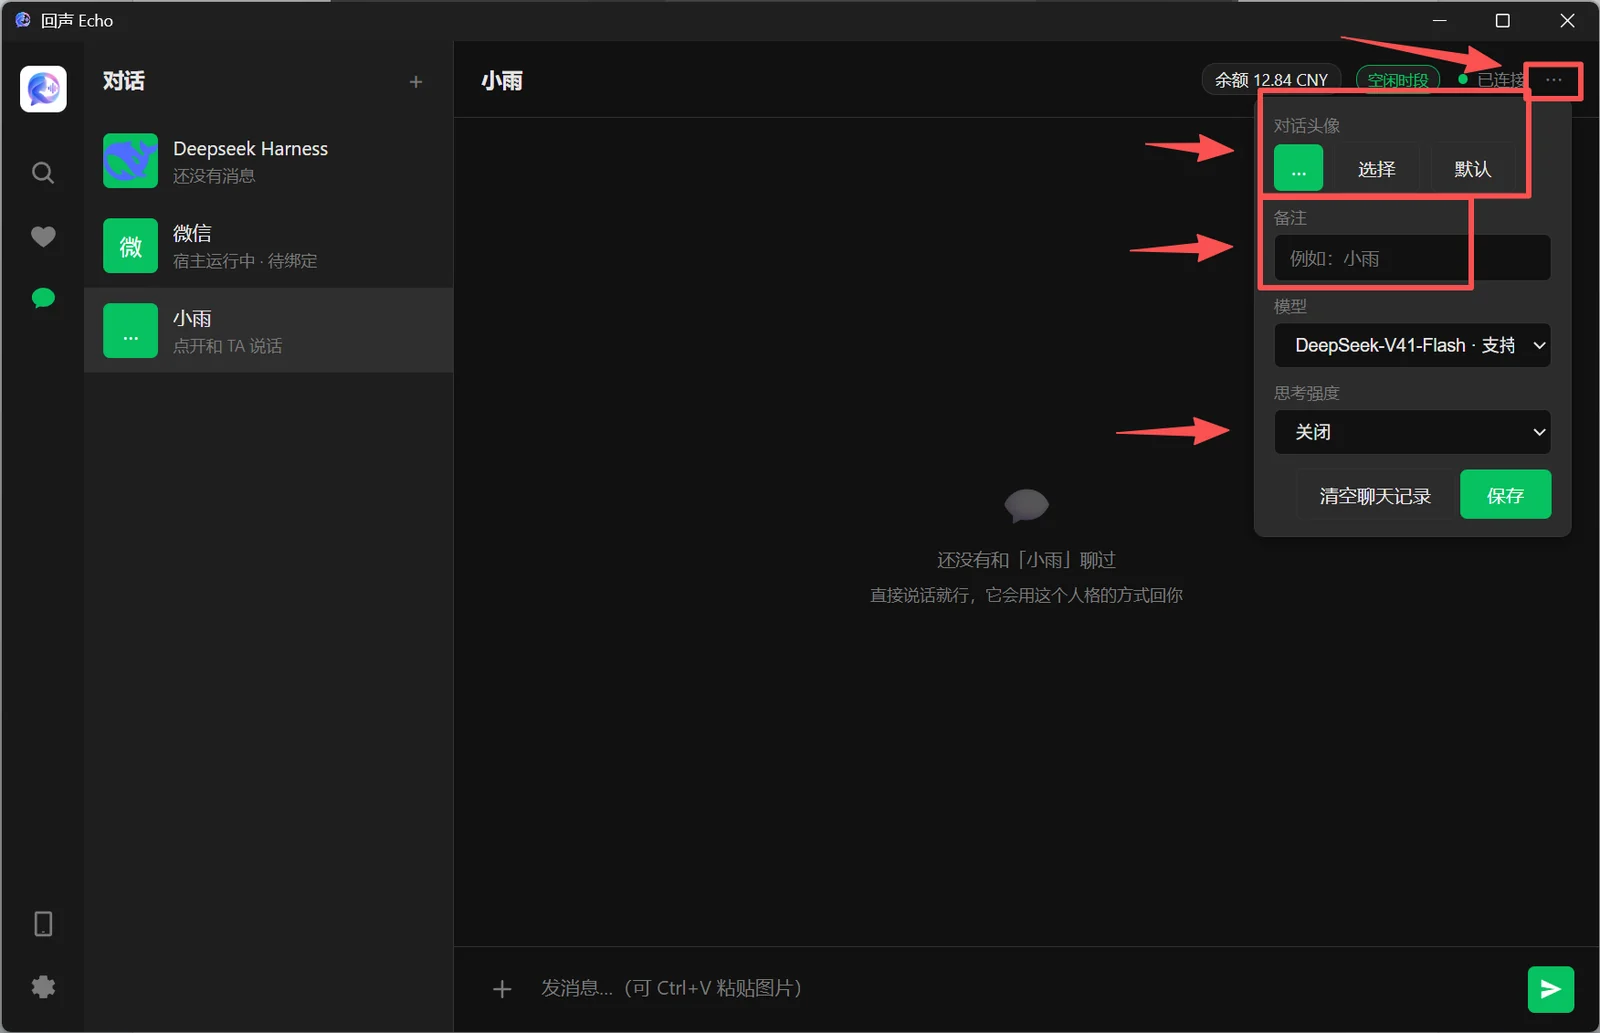Open the search icon in sidebar

pos(42,173)
